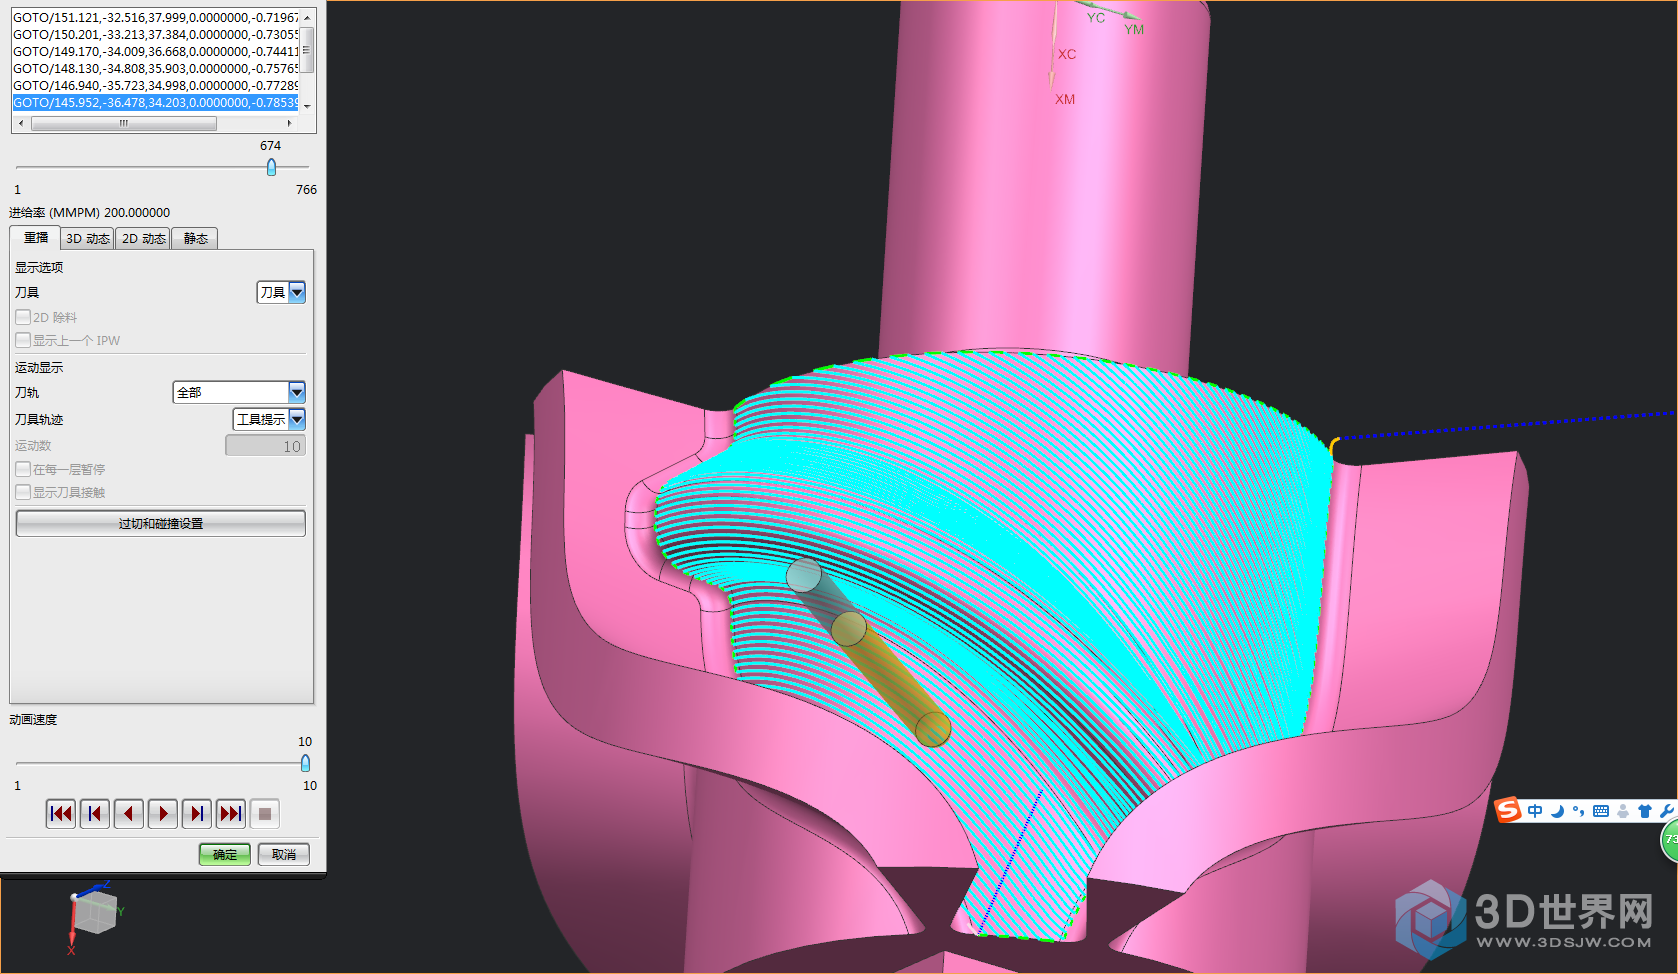Step to previous operation marker
Image resolution: width=1678 pixels, height=974 pixels.
click(95, 814)
